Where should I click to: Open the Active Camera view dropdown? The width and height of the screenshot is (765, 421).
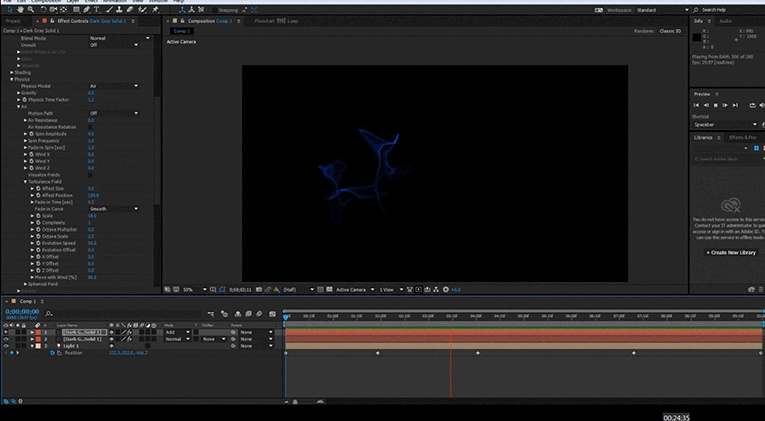[355, 290]
